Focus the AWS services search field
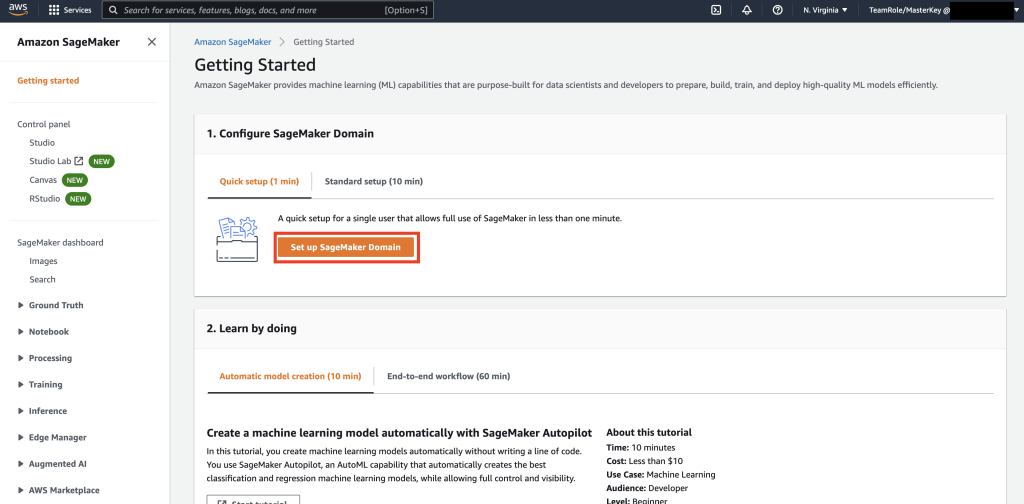The image size is (1024, 504). [268, 10]
